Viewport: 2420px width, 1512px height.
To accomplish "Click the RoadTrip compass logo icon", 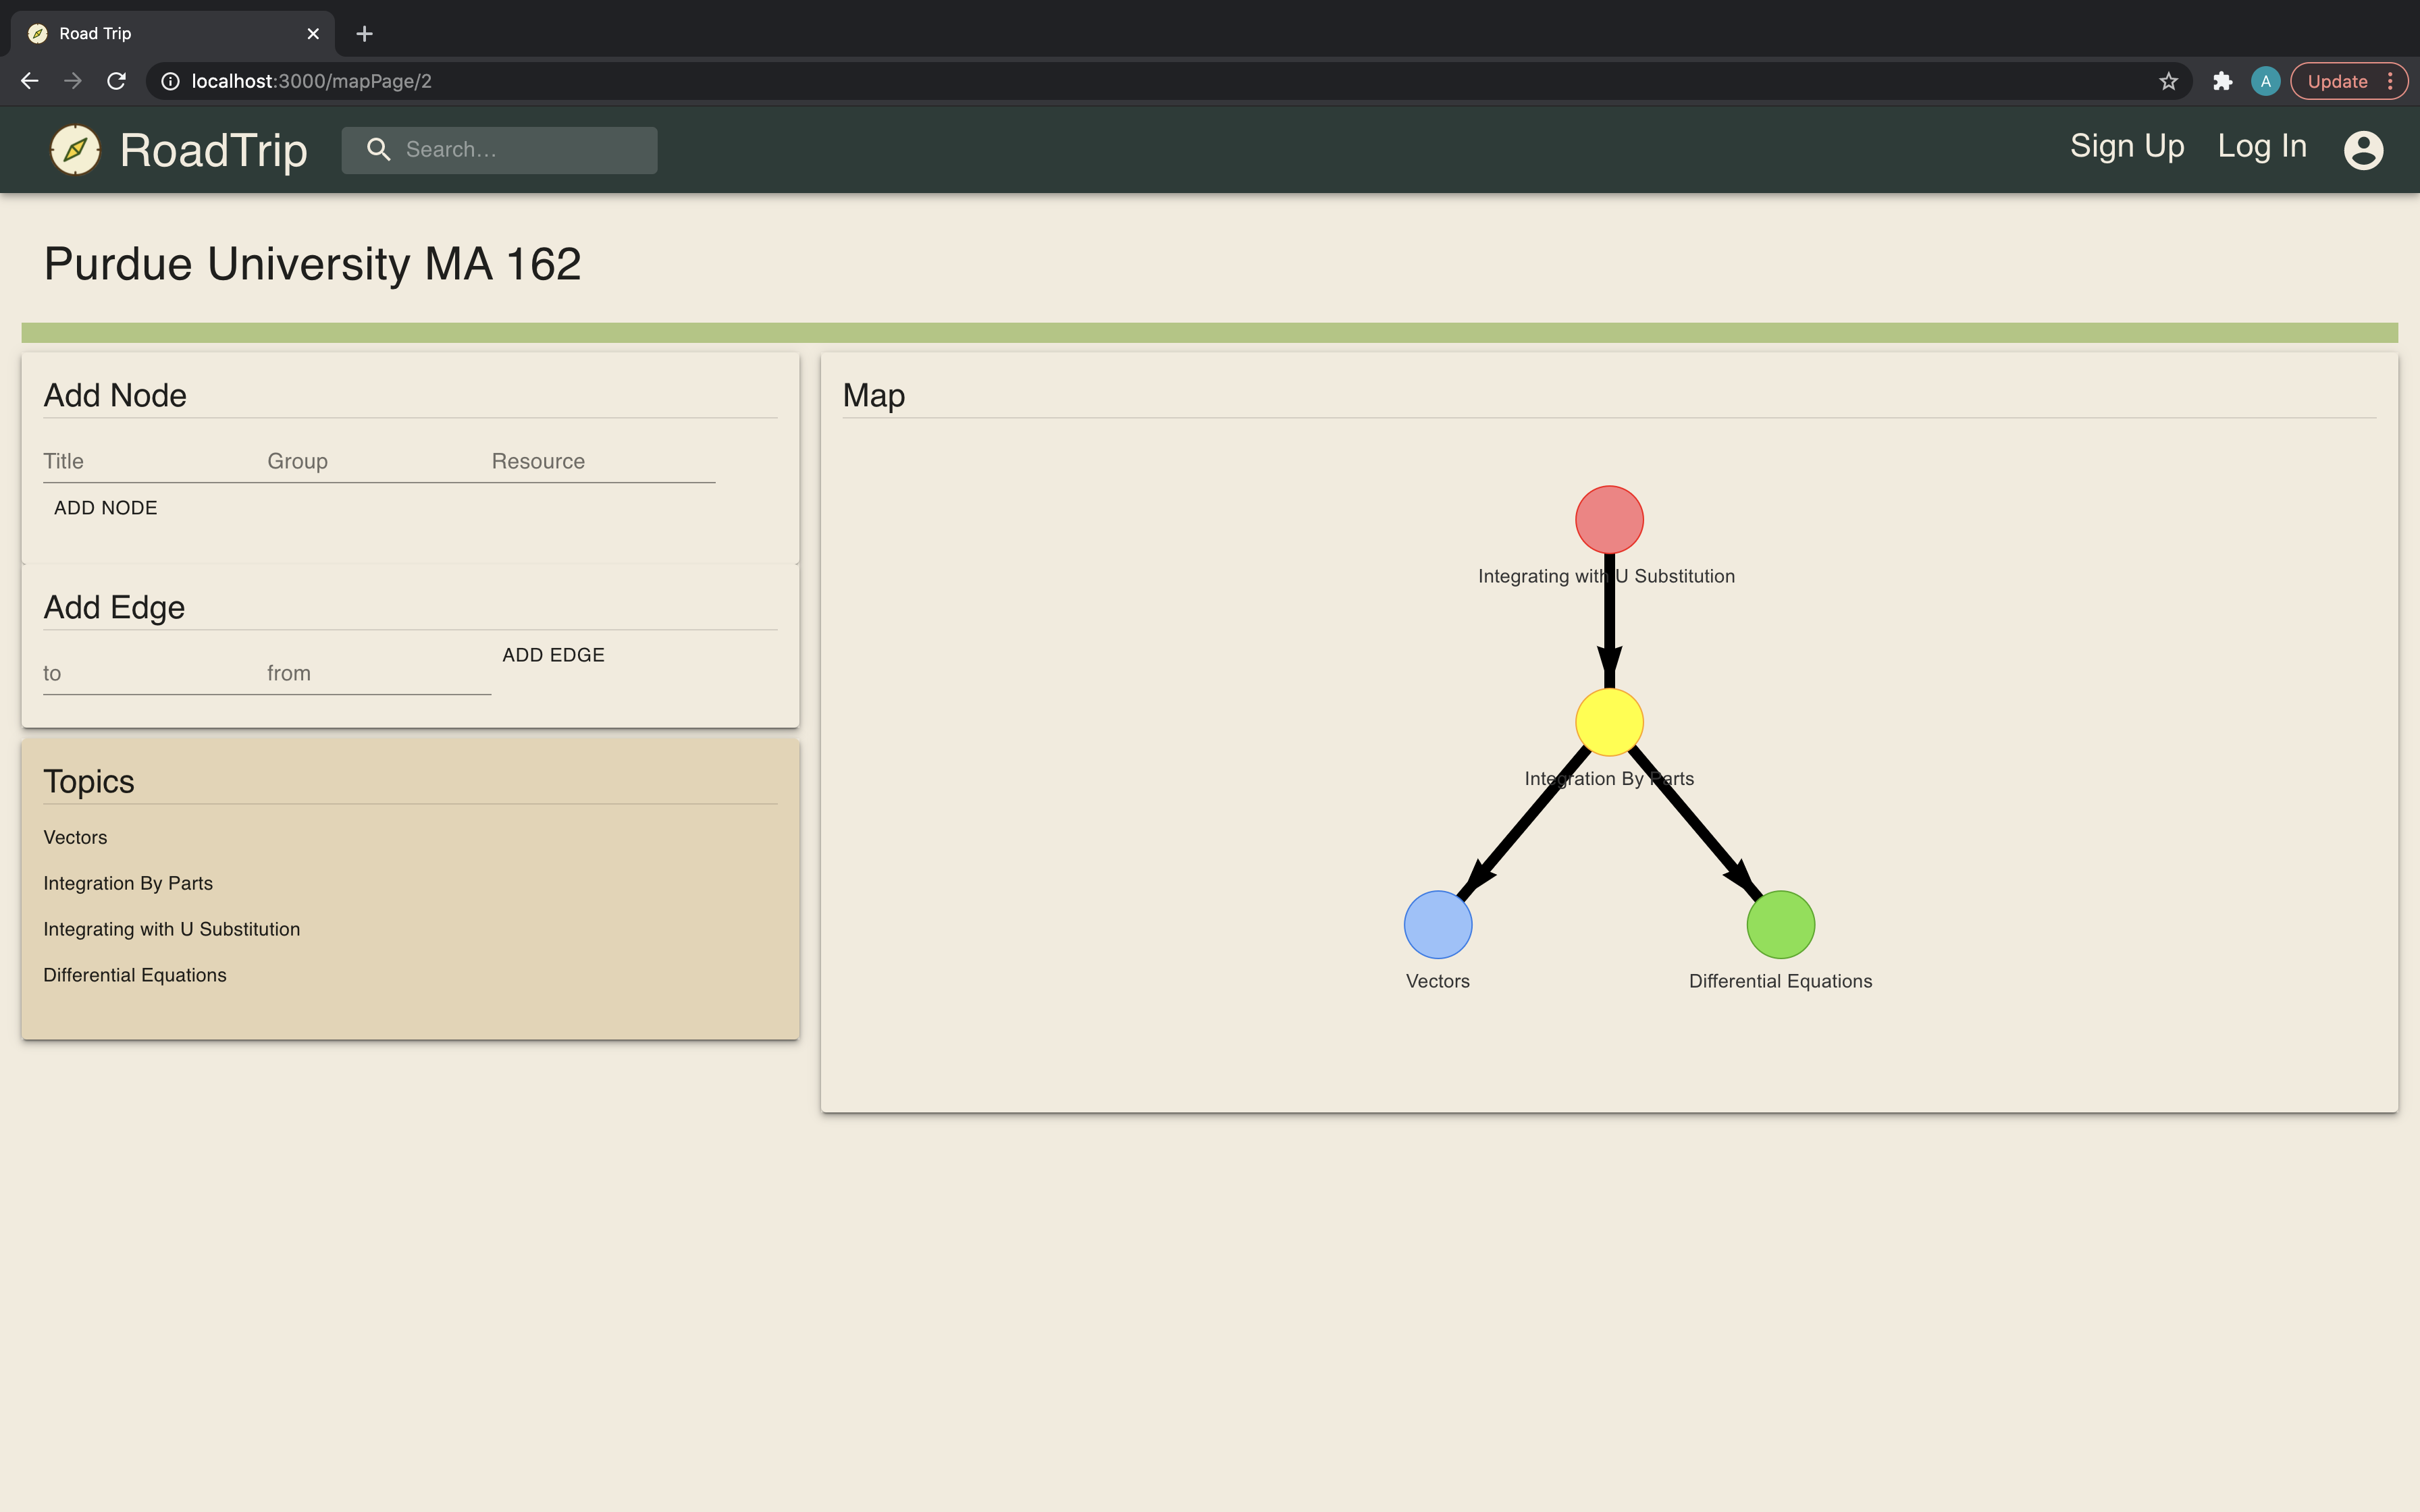I will tap(75, 150).
